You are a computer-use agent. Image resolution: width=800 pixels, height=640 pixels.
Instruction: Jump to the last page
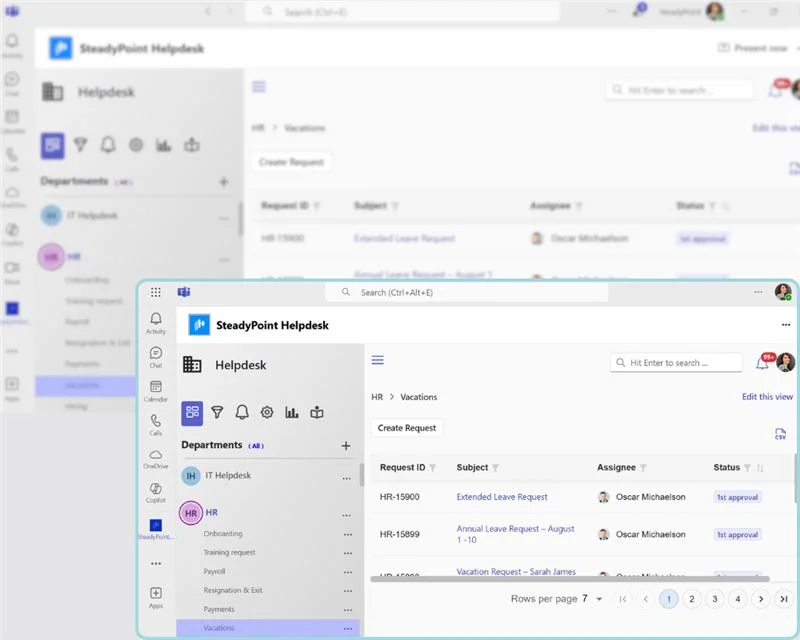coord(784,599)
